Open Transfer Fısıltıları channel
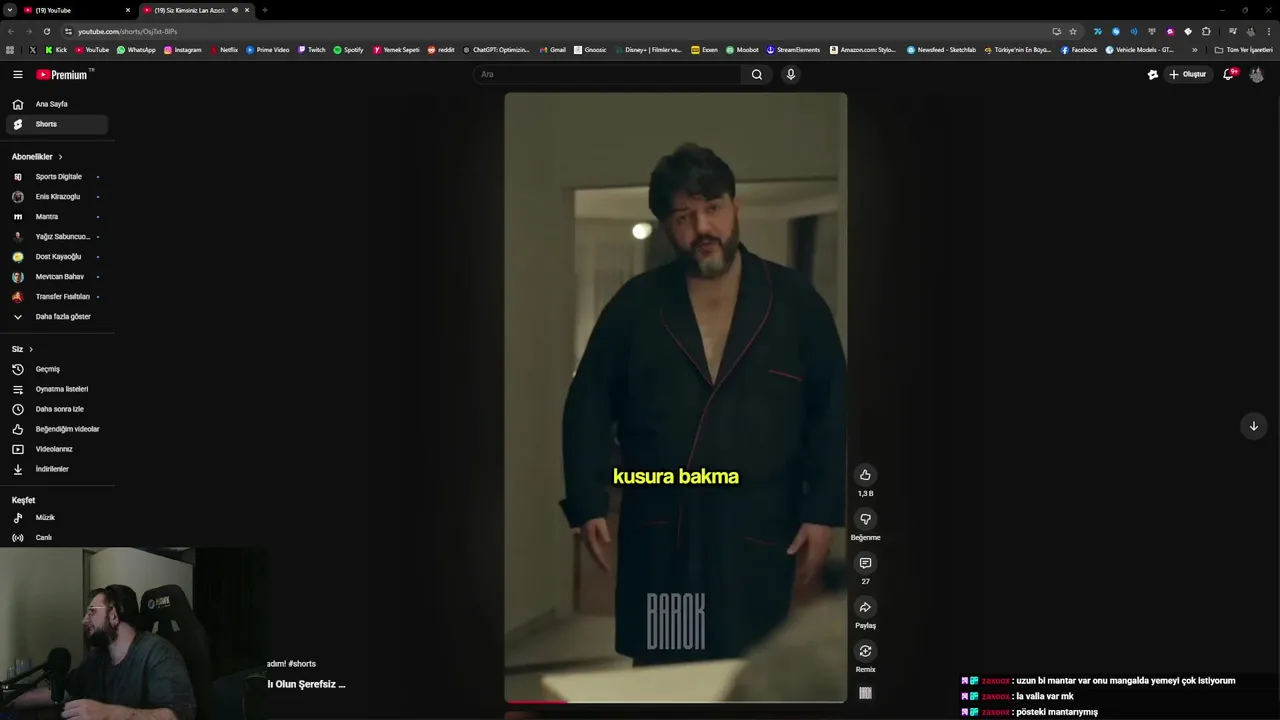Image resolution: width=1280 pixels, height=720 pixels. pyautogui.click(x=57, y=297)
